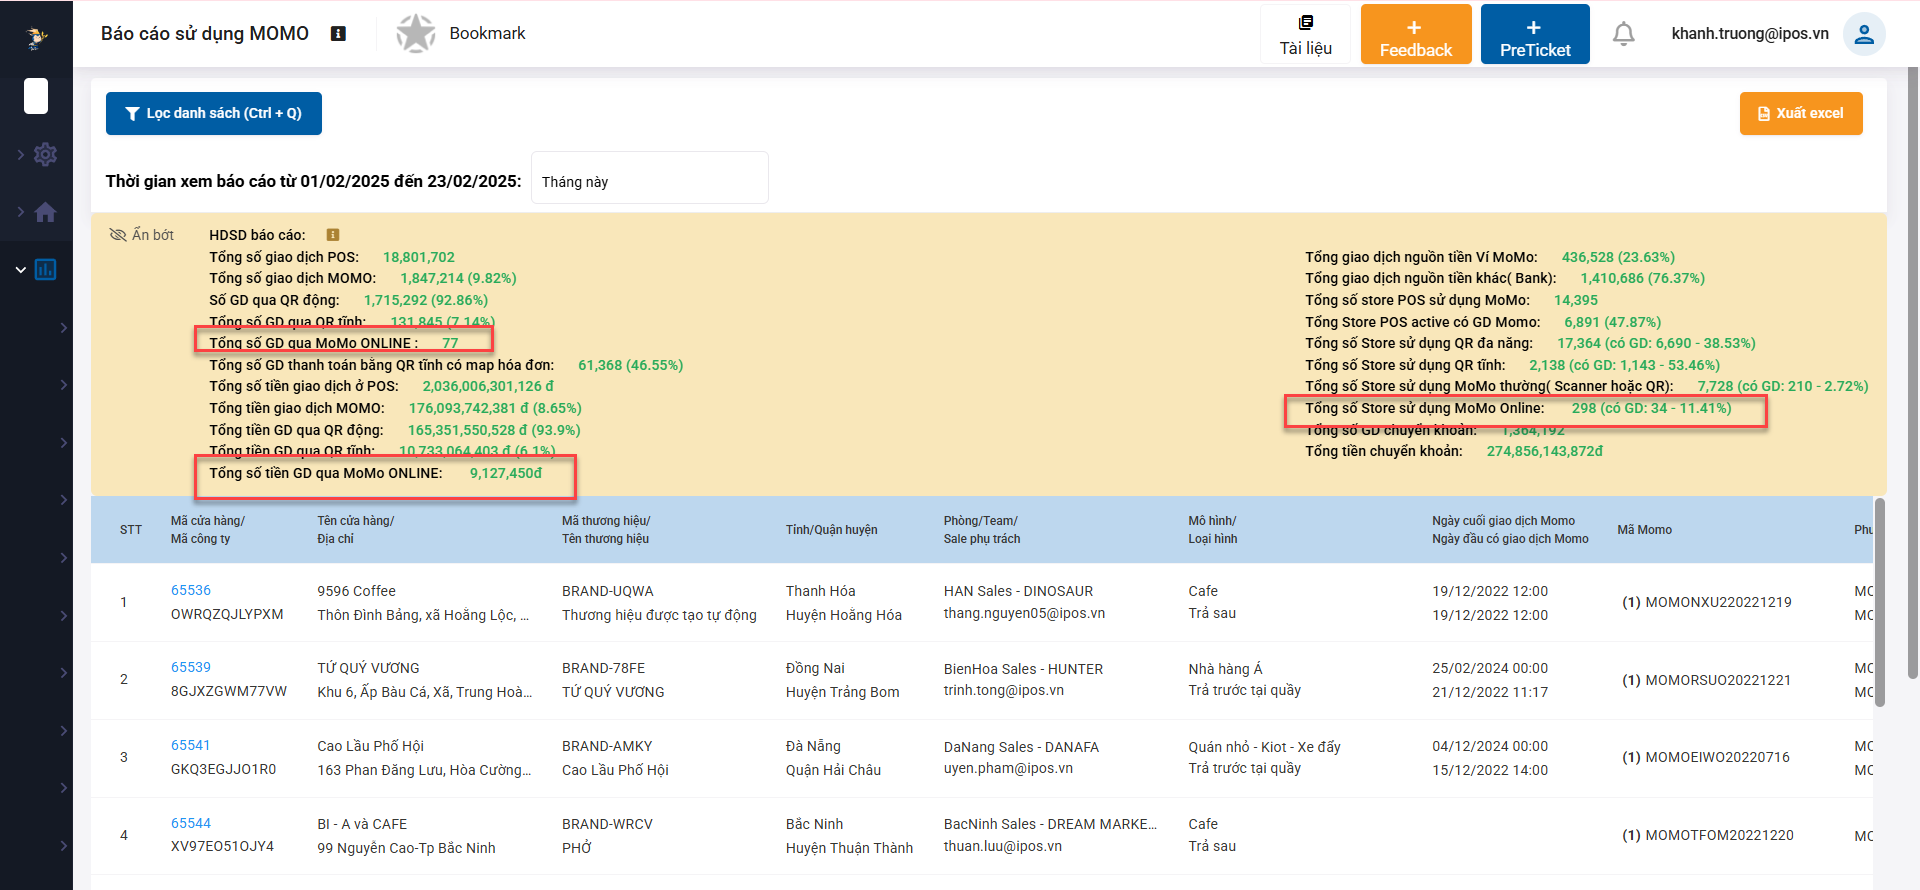Open the settings gear in the sidebar

point(45,155)
